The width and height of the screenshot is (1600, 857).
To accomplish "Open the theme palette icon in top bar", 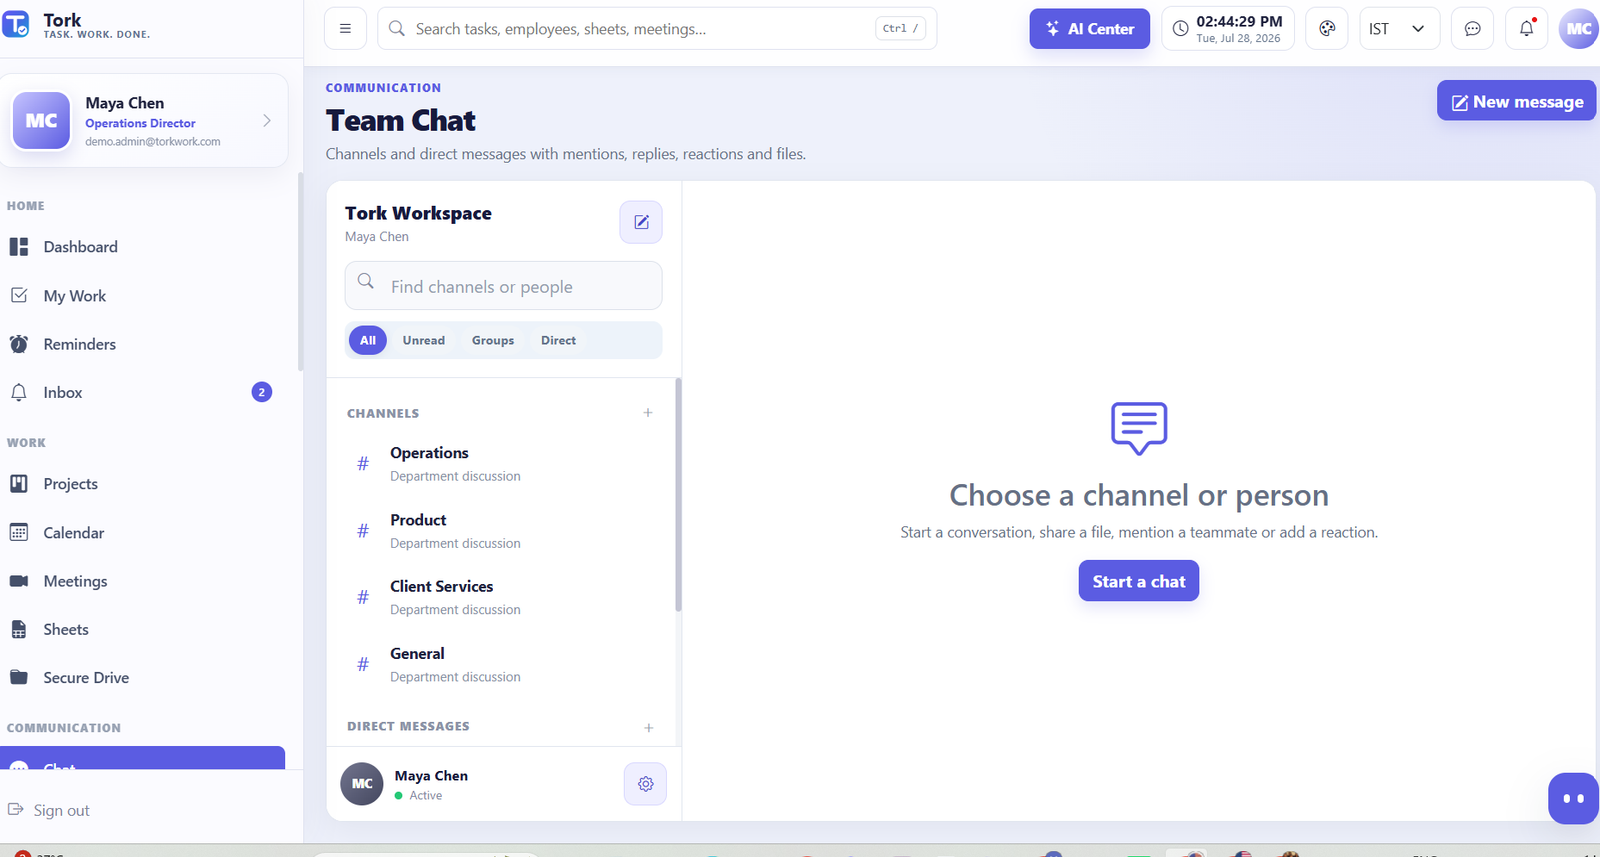I will 1327,29.
